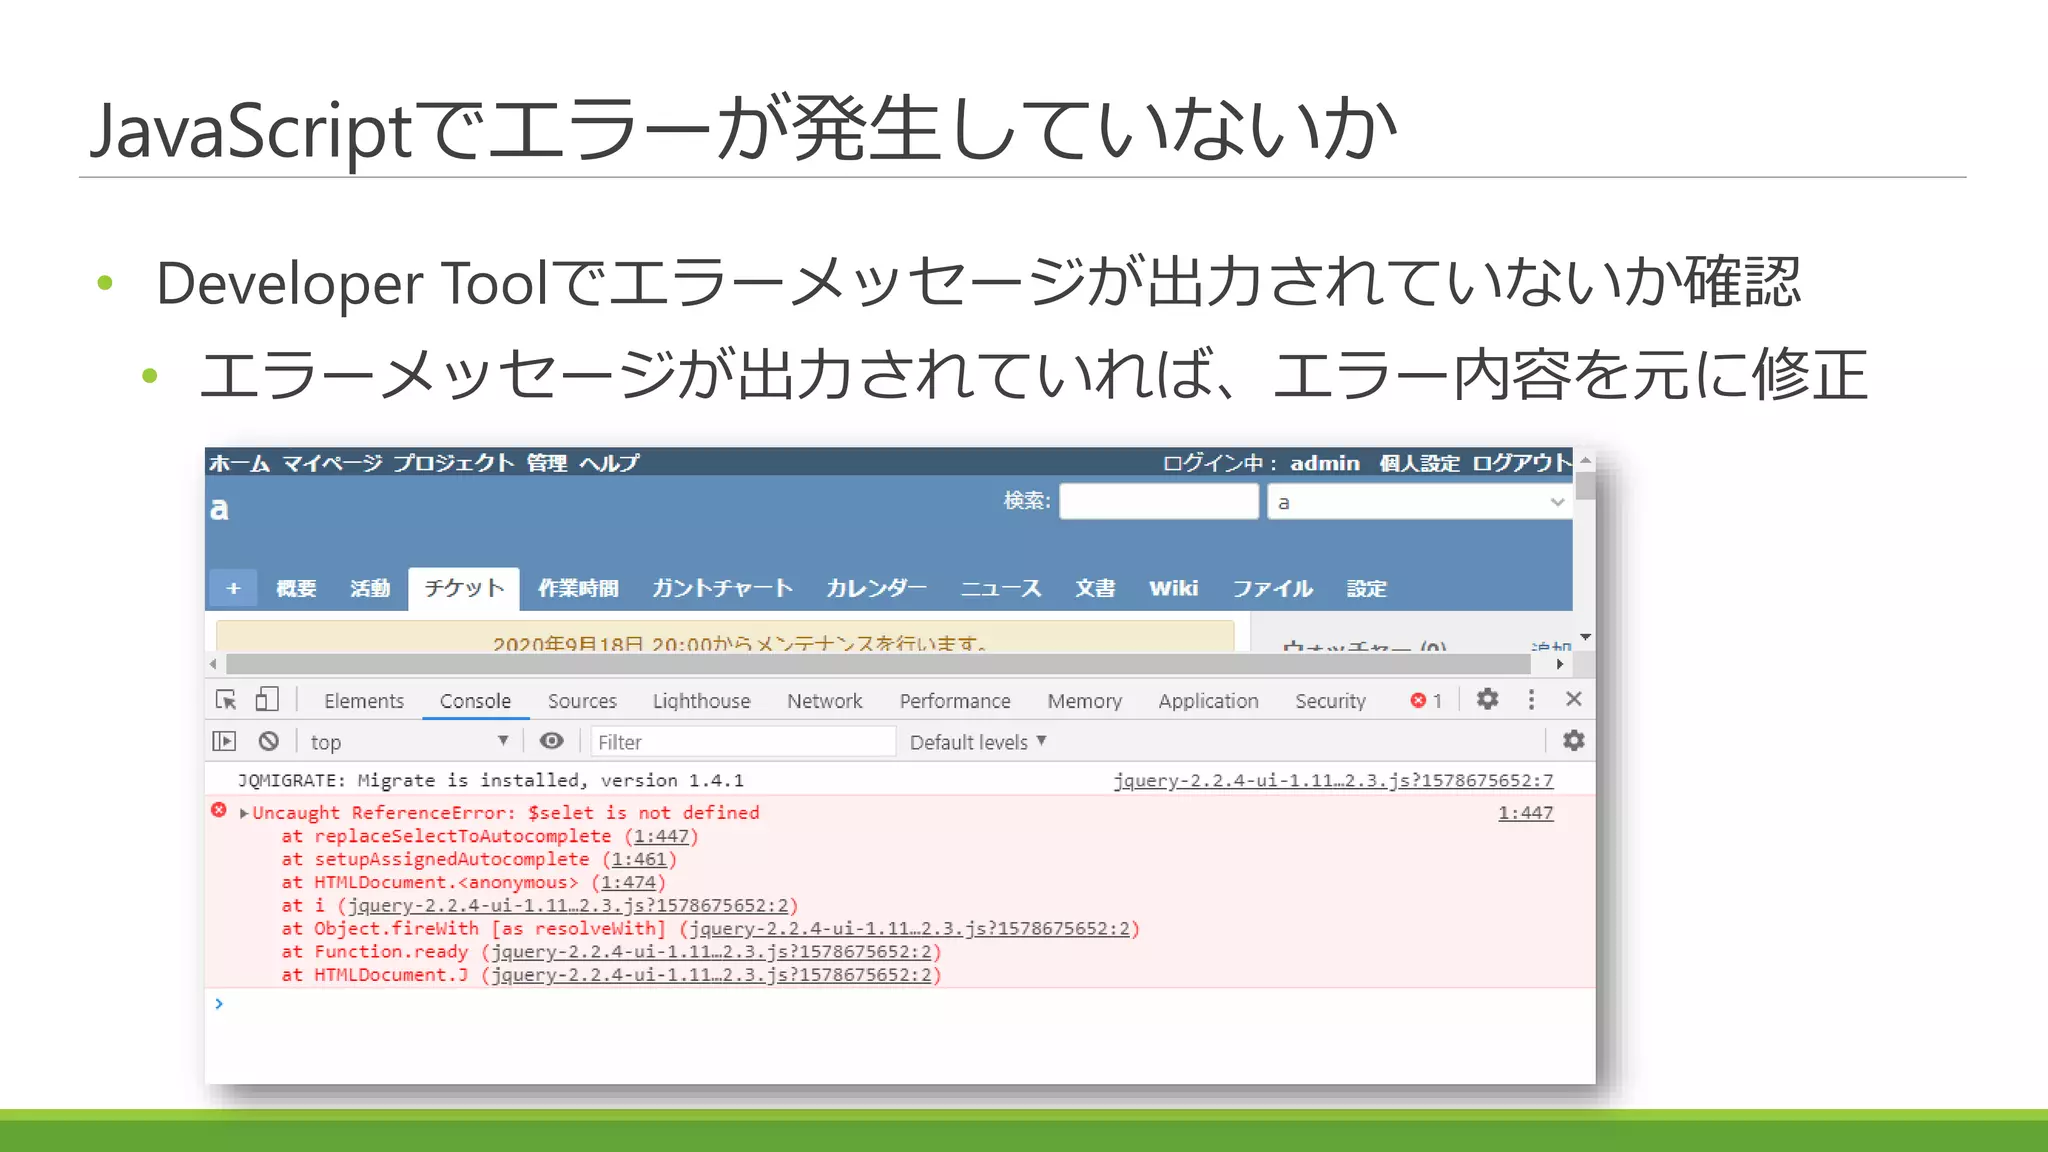
Task: Open jquery link in Function.ready line
Action: pyautogui.click(x=711, y=952)
